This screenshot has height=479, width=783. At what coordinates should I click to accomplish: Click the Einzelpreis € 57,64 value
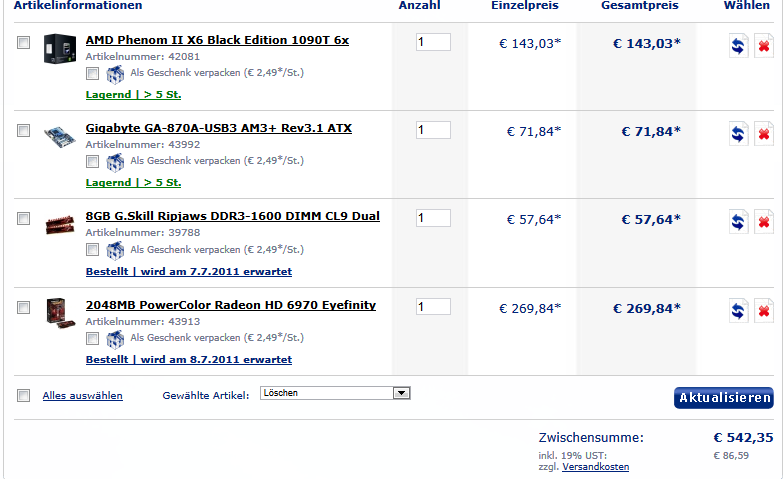pyautogui.click(x=534, y=220)
